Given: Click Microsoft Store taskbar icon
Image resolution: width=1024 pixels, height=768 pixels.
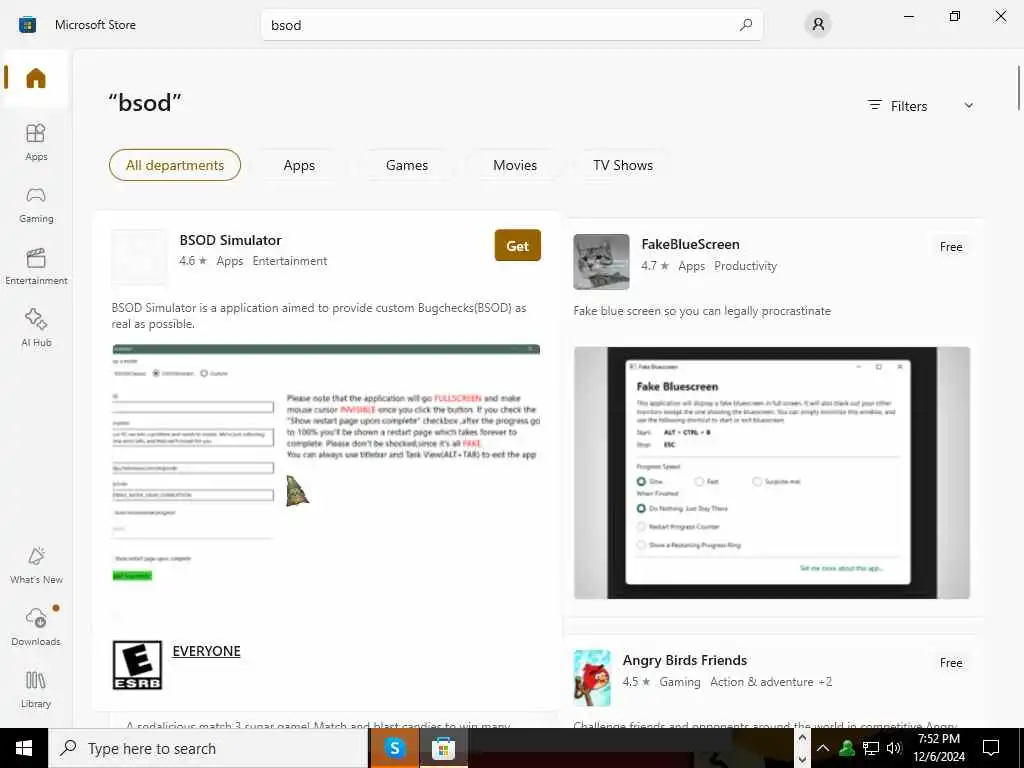Looking at the screenshot, I should click(x=443, y=748).
